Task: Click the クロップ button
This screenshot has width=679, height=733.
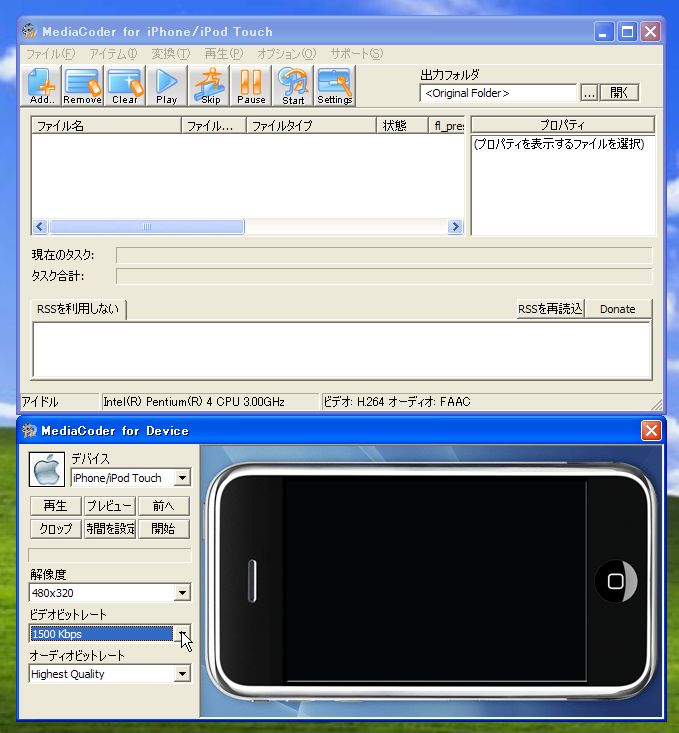Action: pyautogui.click(x=55, y=529)
